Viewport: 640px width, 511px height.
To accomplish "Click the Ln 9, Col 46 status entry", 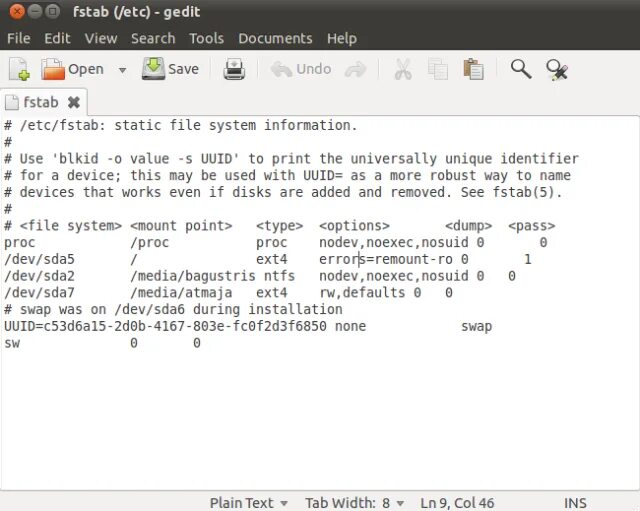I will point(457,503).
